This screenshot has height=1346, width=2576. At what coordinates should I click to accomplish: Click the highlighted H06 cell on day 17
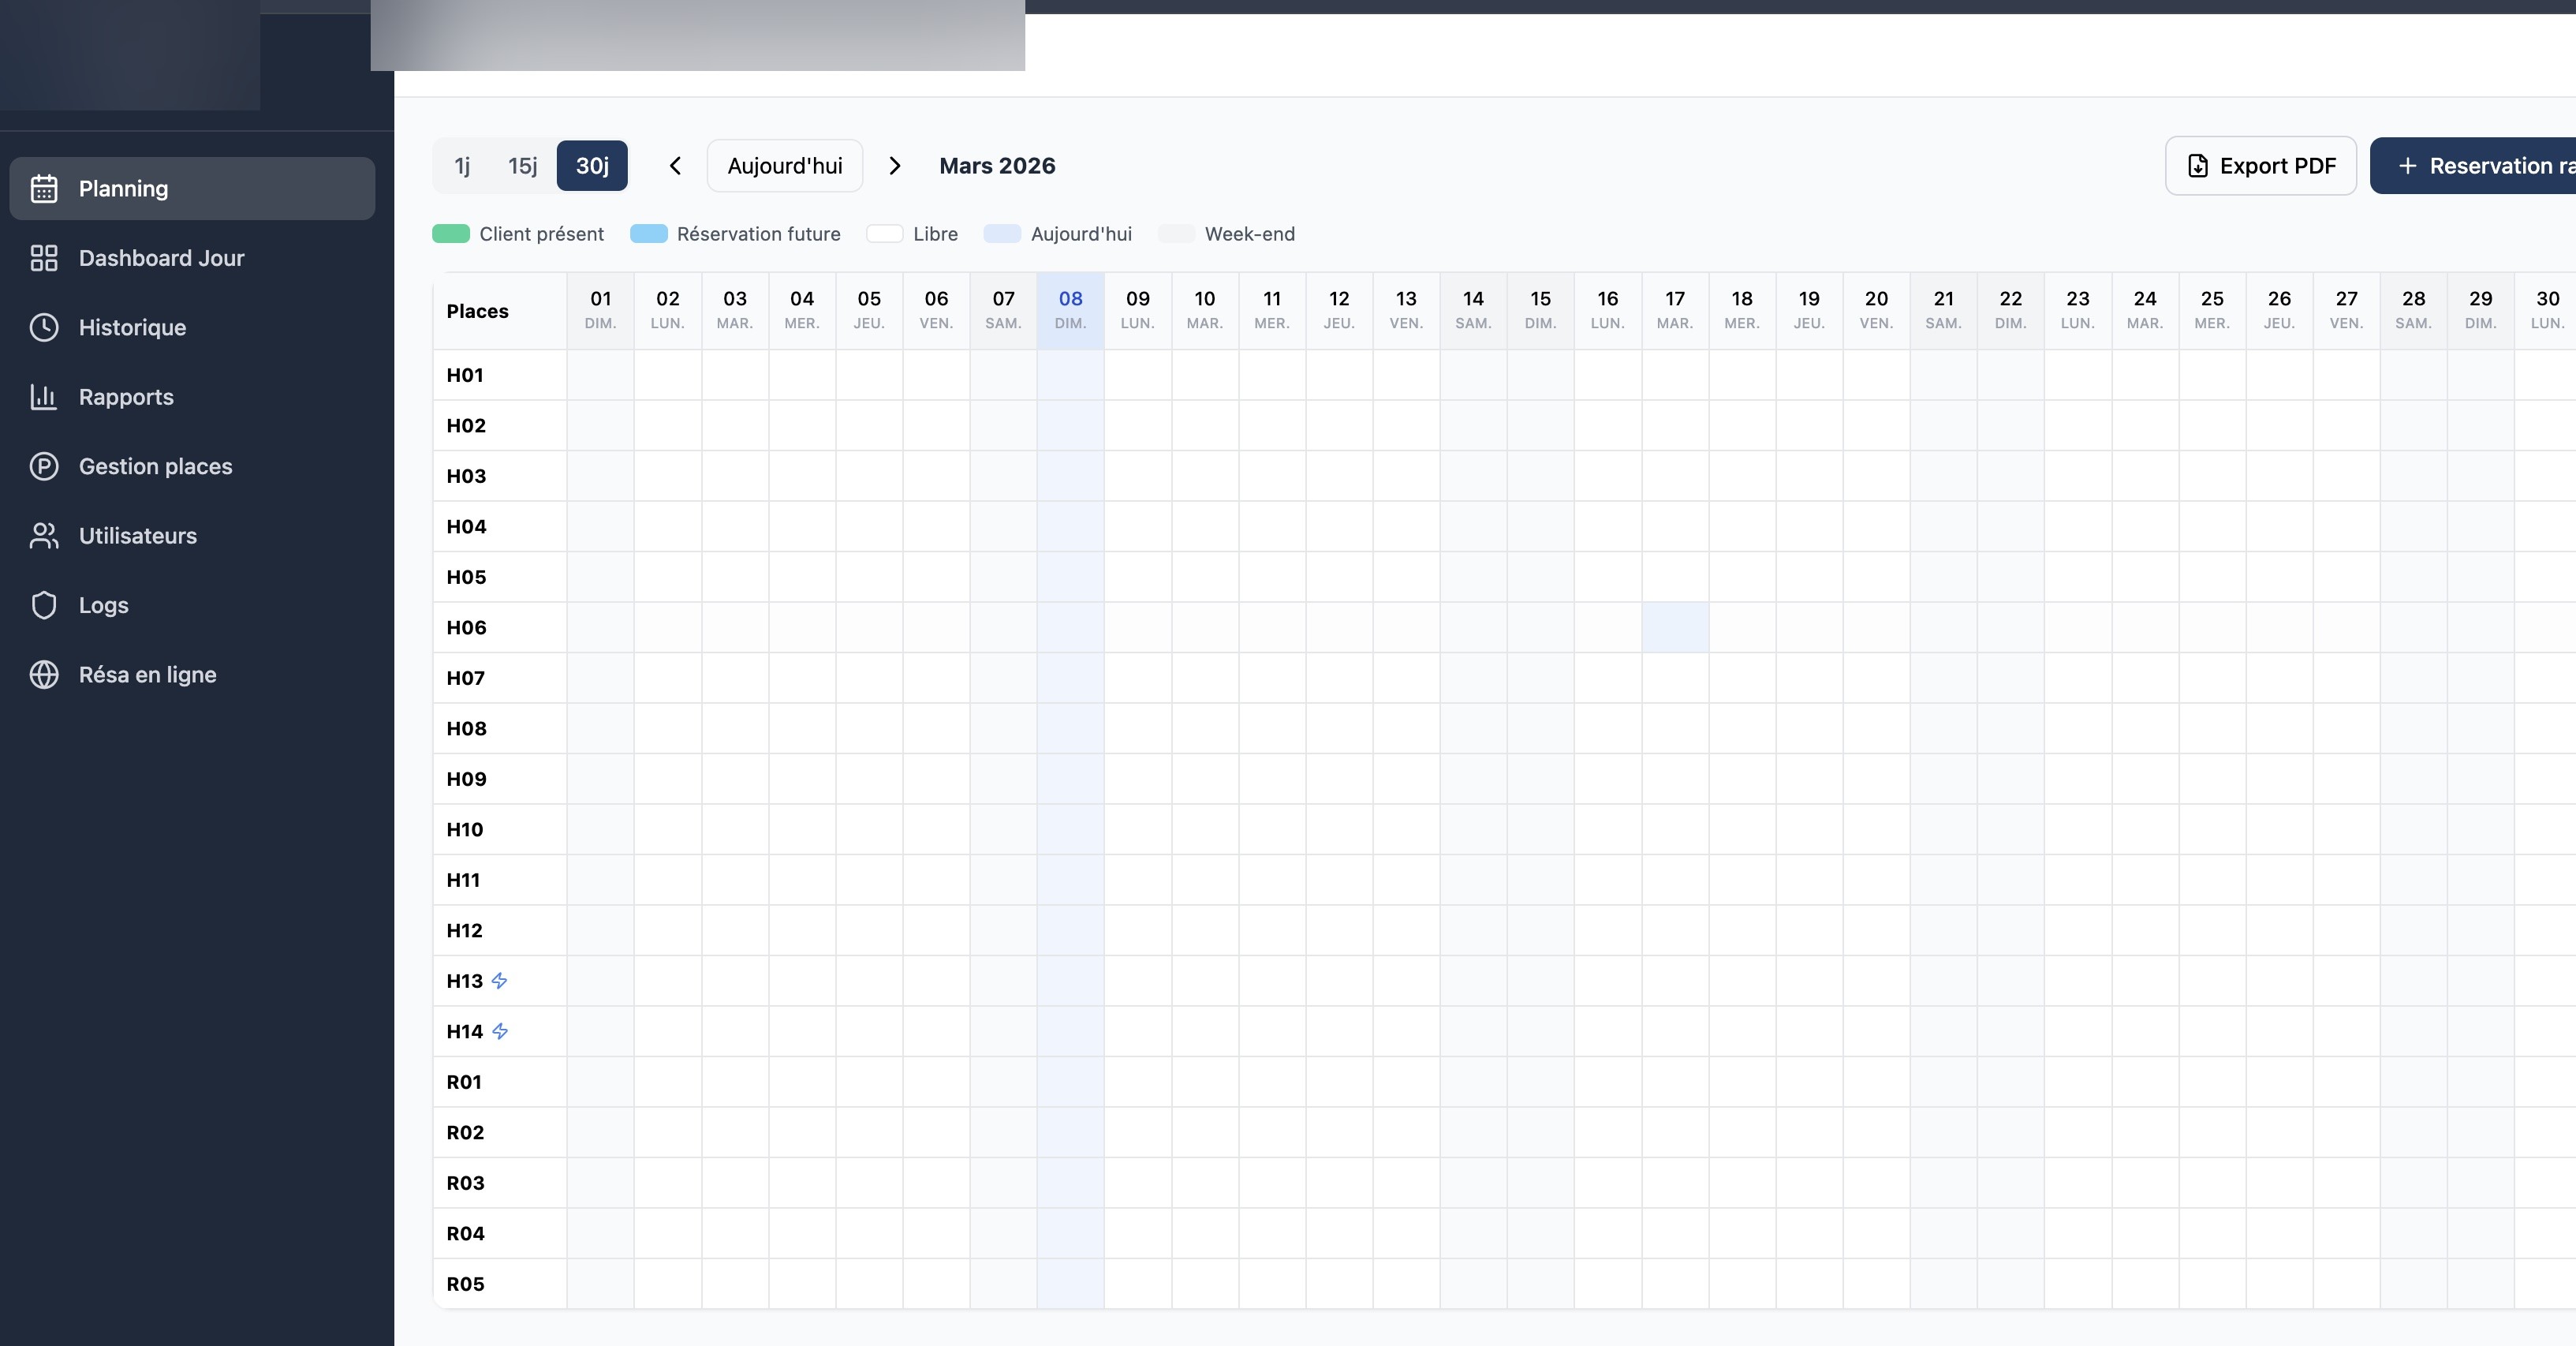tap(1675, 628)
